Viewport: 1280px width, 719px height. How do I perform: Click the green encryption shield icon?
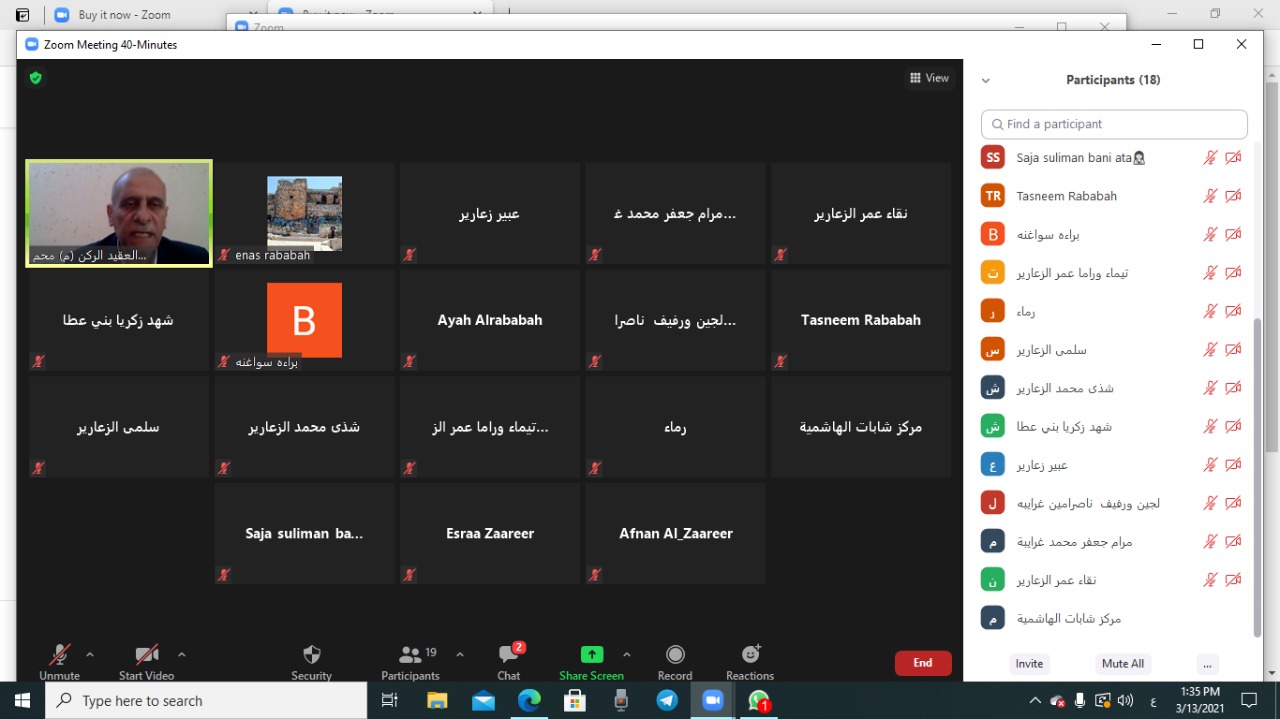(36, 78)
